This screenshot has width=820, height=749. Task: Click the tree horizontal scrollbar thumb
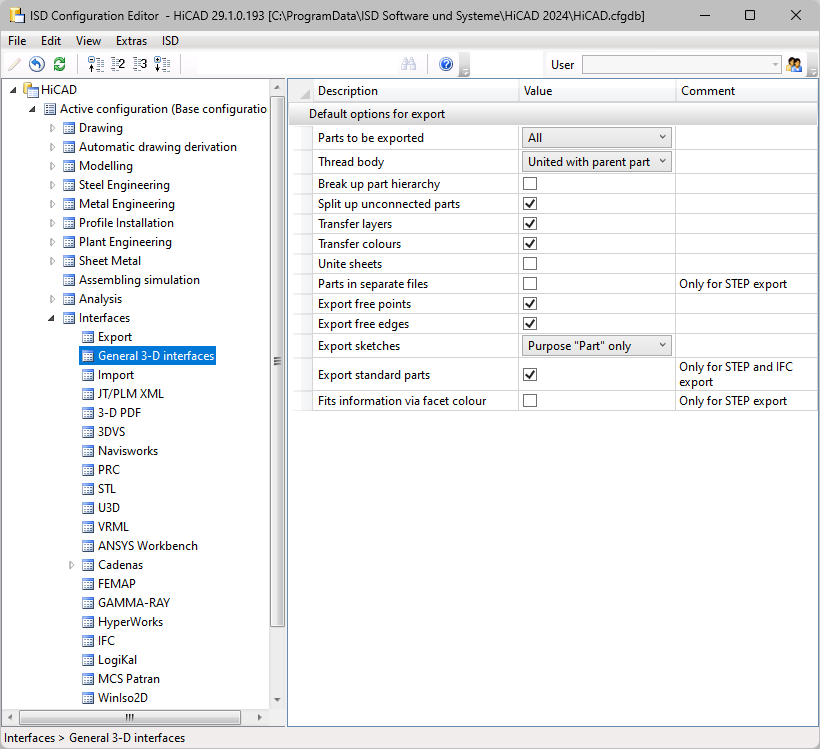pyautogui.click(x=130, y=717)
